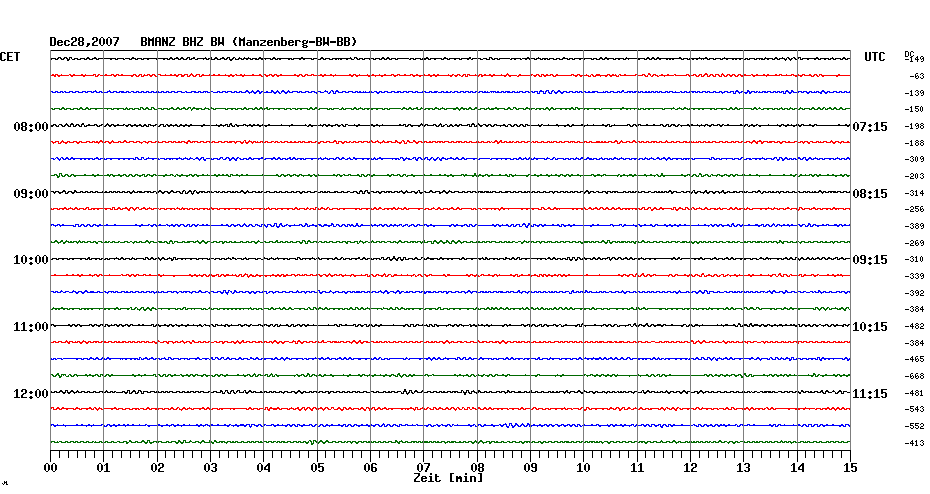Select DC offset value -389
Screen dimensions: 930x494
point(914,227)
